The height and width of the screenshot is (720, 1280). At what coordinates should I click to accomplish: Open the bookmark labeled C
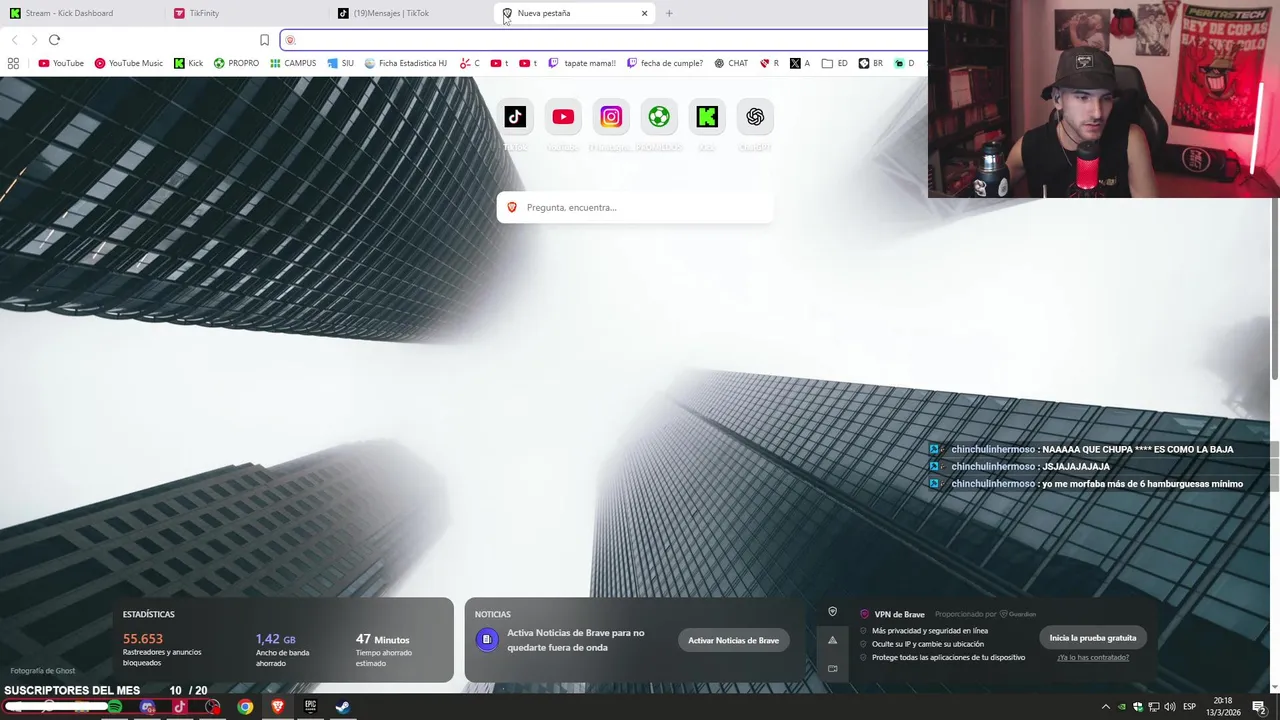pos(469,63)
